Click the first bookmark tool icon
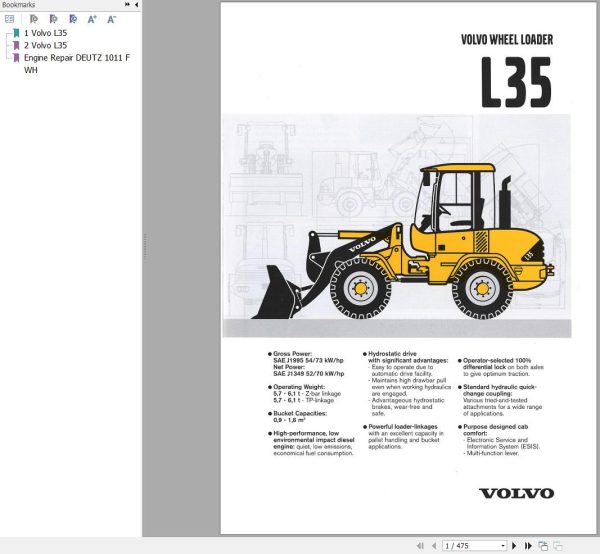The height and width of the screenshot is (554, 600). (34, 19)
